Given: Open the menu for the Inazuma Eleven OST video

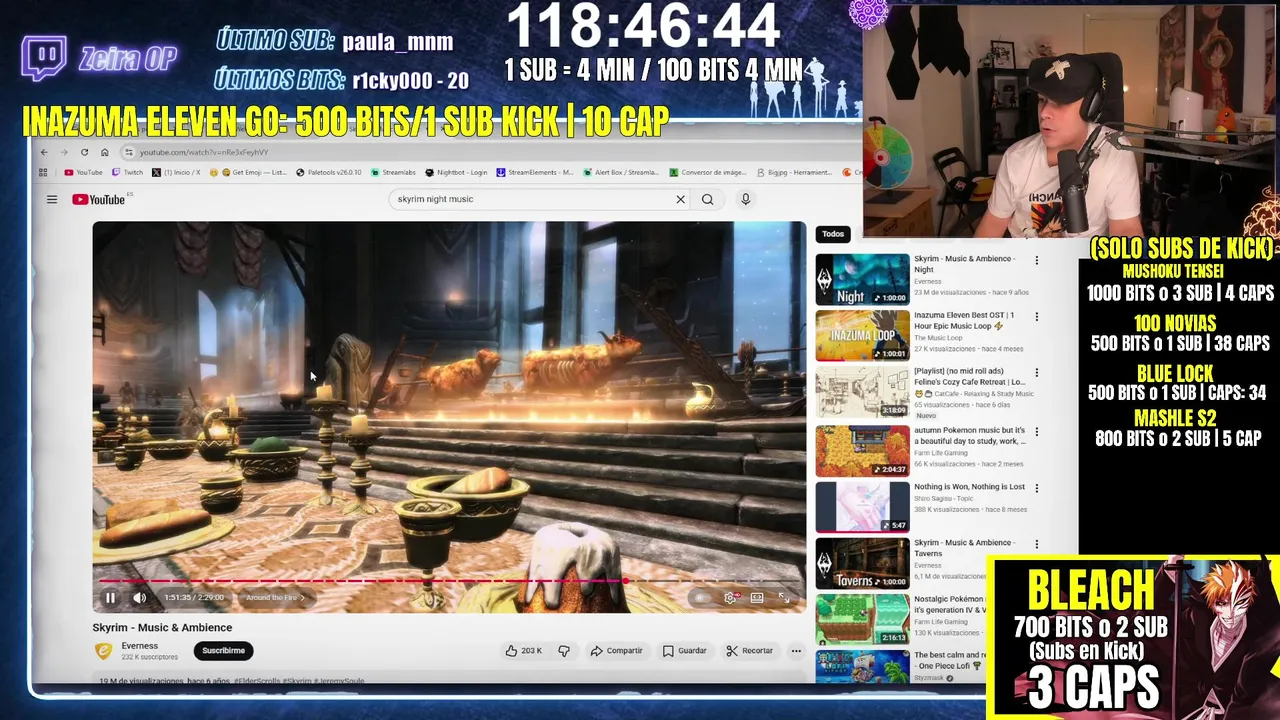Looking at the screenshot, I should [x=1036, y=316].
